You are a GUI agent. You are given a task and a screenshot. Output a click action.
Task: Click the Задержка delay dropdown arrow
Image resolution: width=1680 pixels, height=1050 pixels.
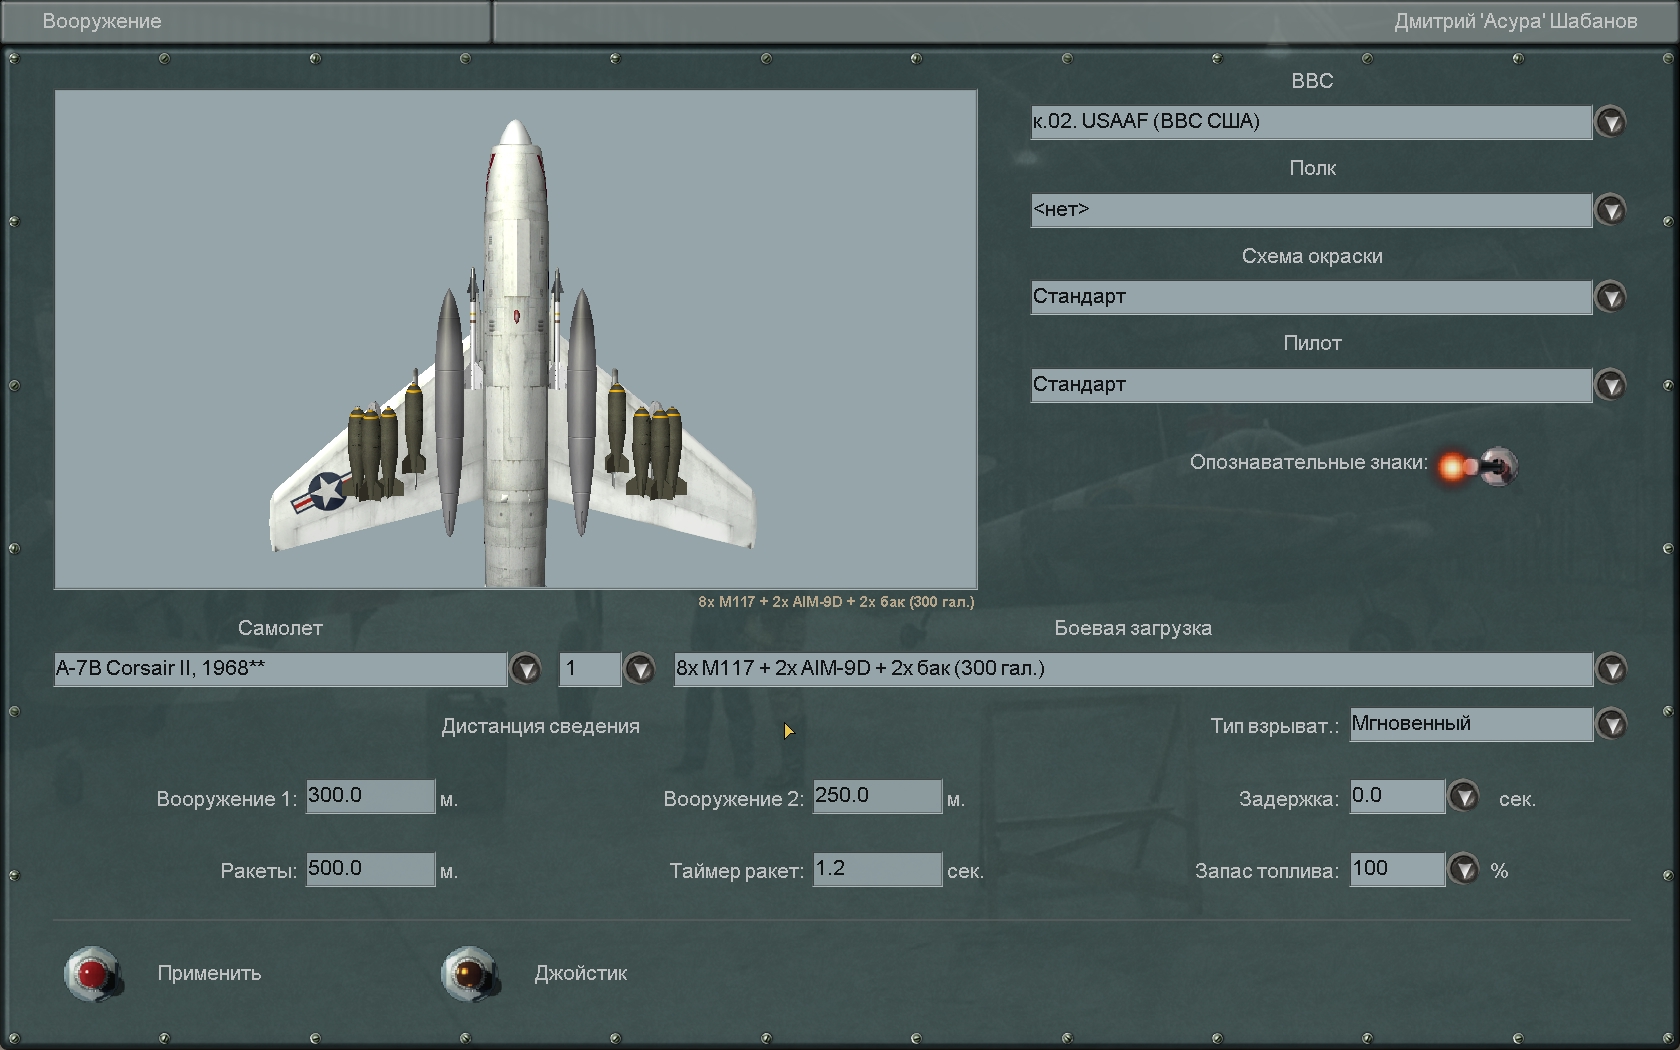[x=1464, y=797]
